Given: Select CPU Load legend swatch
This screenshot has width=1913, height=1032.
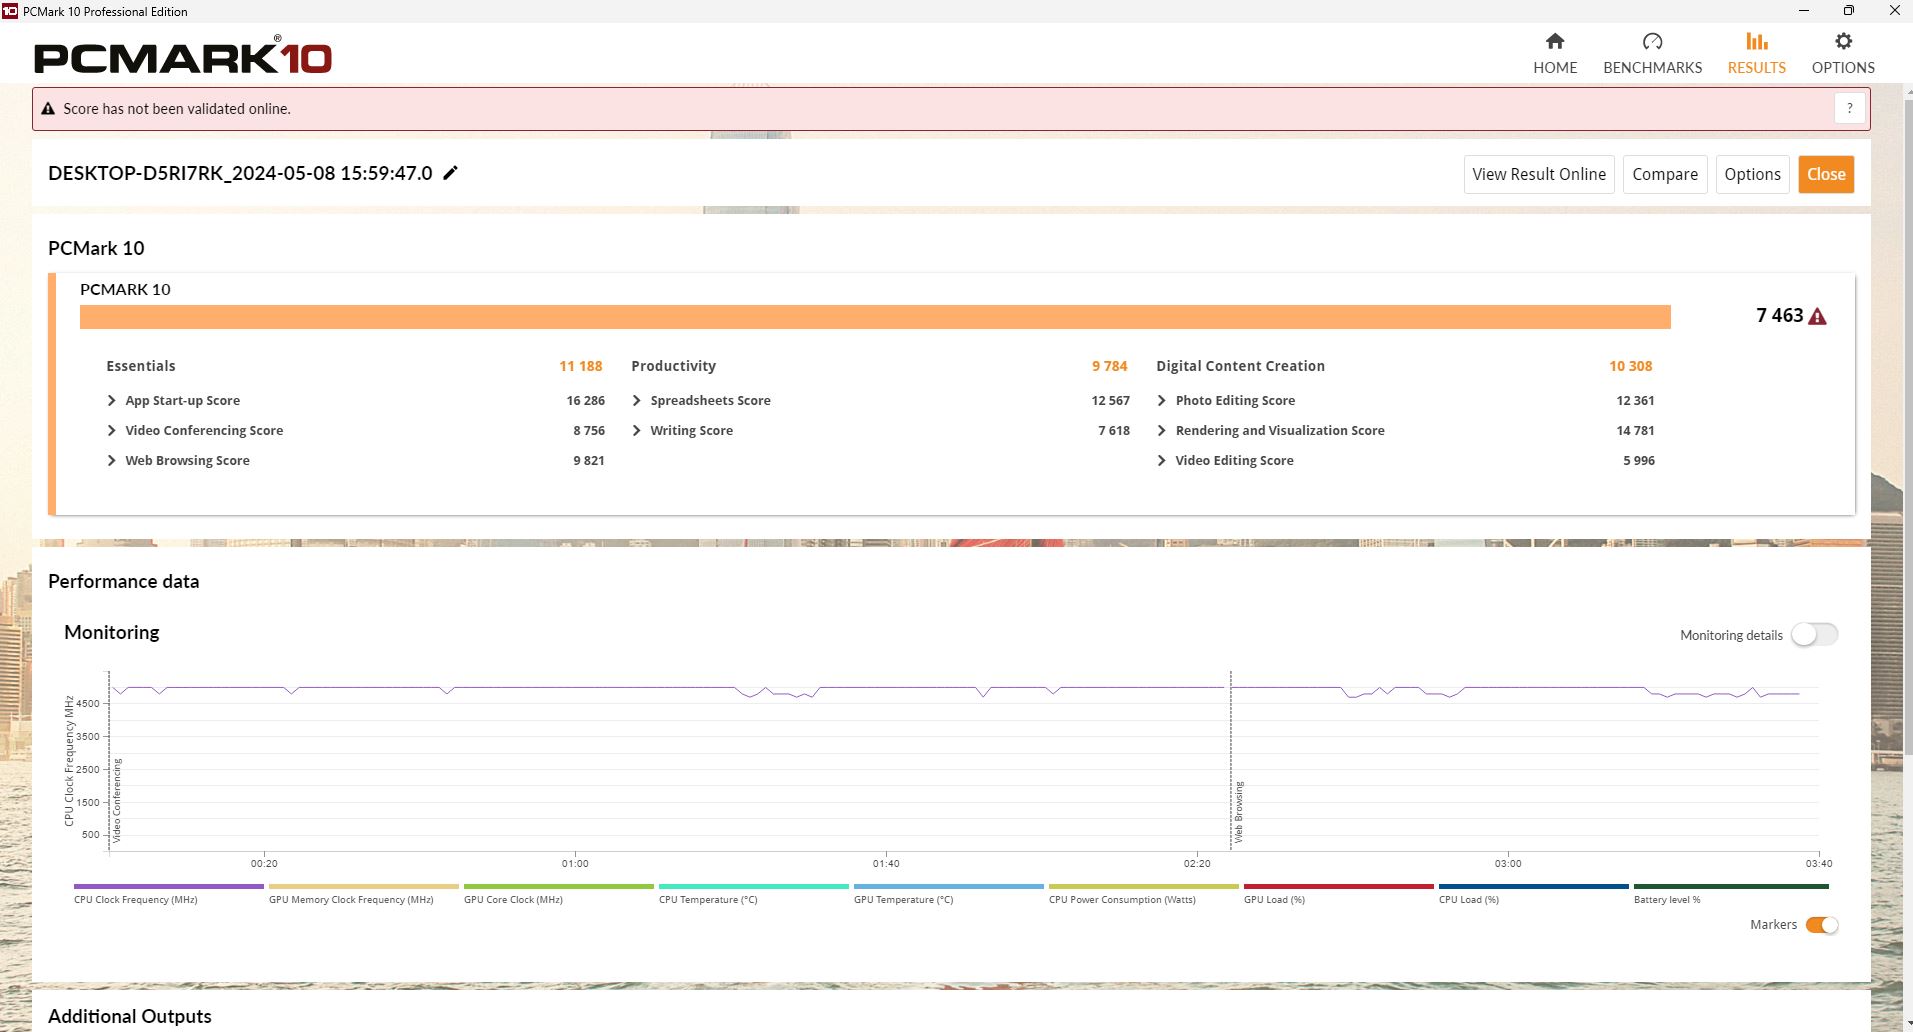Looking at the screenshot, I should click(1534, 886).
